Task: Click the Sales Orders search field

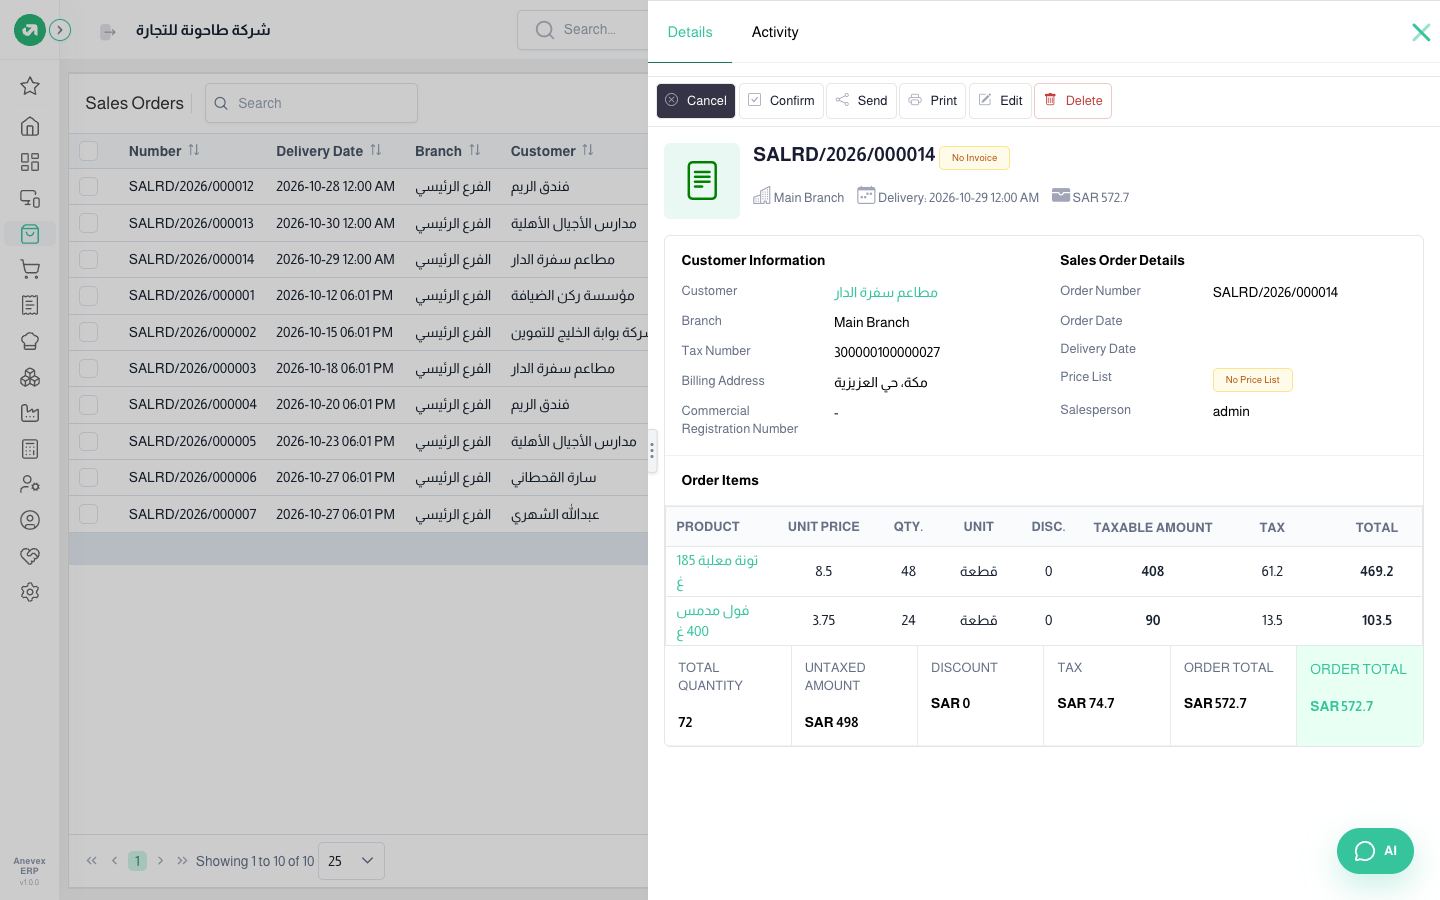Action: [x=311, y=103]
